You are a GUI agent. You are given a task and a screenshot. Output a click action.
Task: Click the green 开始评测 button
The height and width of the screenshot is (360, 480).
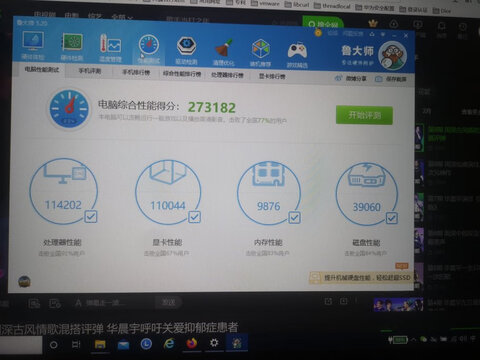coord(364,115)
